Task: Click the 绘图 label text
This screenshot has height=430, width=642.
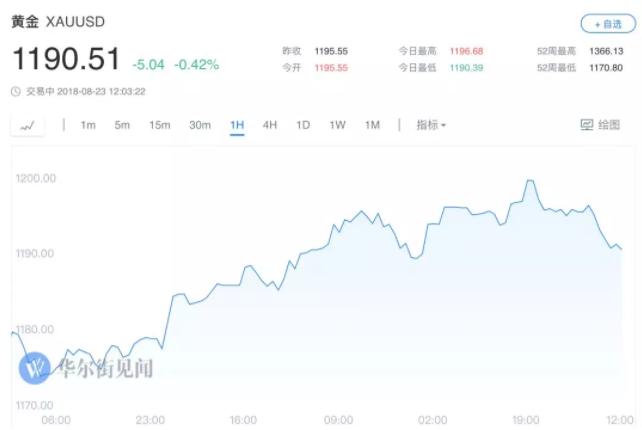Action: tap(609, 125)
